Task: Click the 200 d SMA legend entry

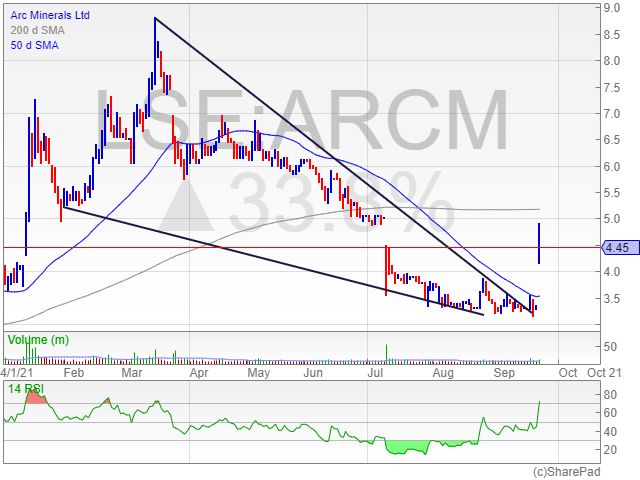Action: pyautogui.click(x=37, y=30)
